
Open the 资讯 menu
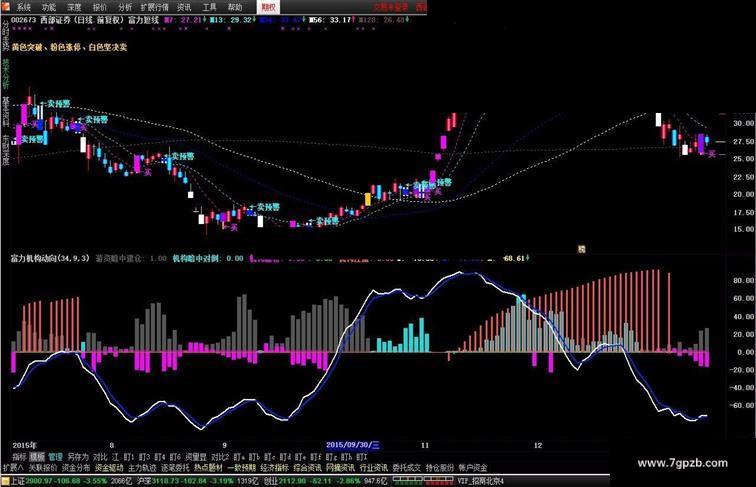pyautogui.click(x=184, y=7)
